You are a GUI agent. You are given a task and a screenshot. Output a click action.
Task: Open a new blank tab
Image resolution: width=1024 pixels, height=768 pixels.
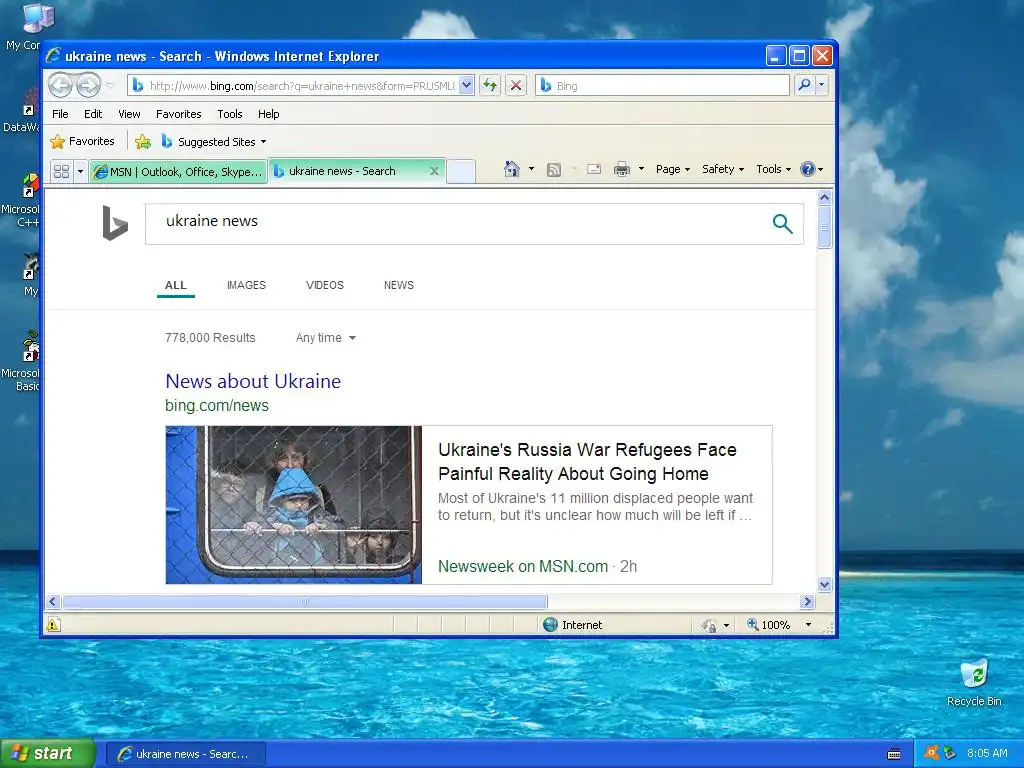(x=461, y=171)
